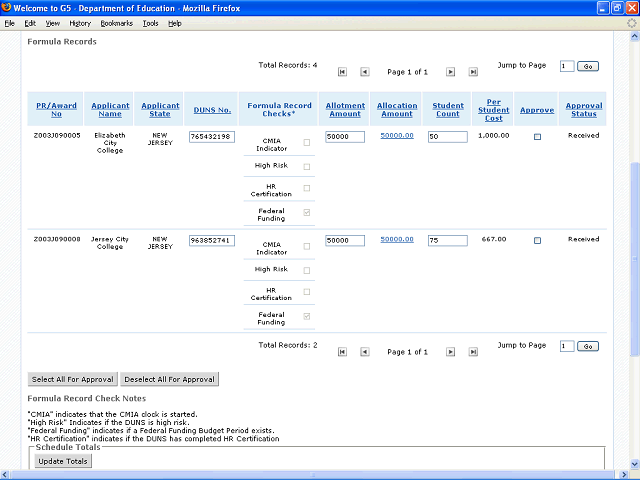
Task: Click the Update Totals button
Action: 63,461
